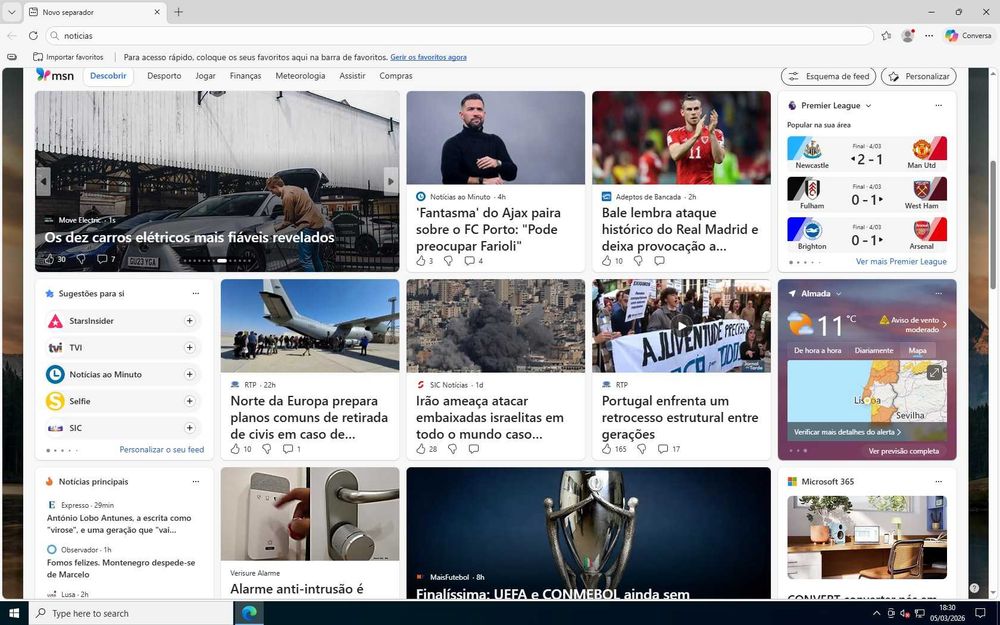Follow Selfie with the plus button

[x=189, y=401]
